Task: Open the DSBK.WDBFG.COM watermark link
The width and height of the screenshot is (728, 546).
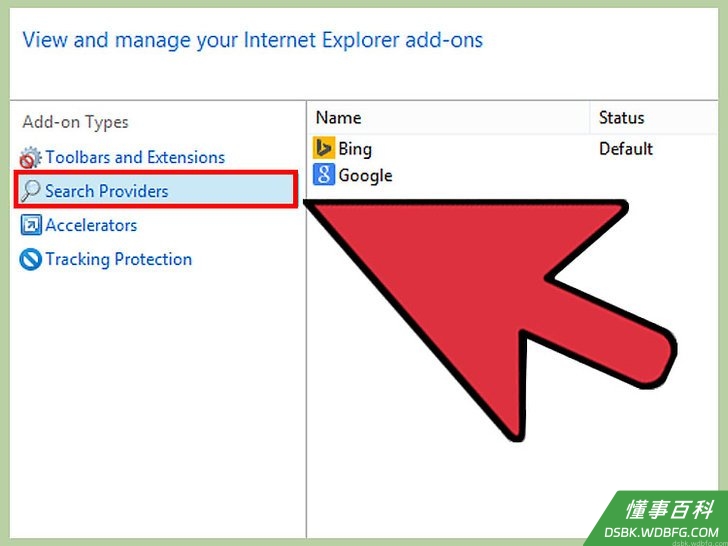Action: click(662, 532)
